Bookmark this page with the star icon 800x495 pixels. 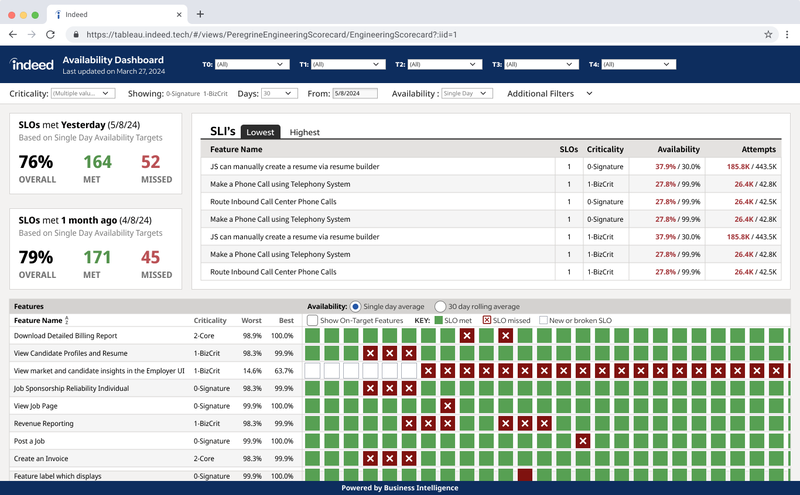(x=768, y=34)
